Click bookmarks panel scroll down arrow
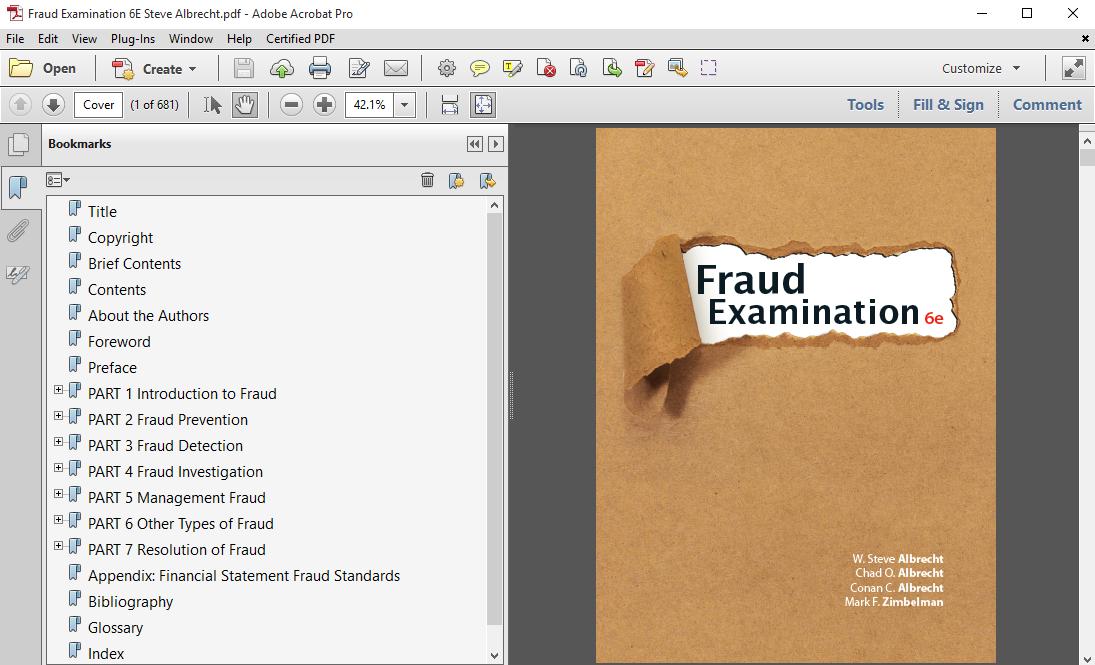This screenshot has width=1095, height=665. 494,656
